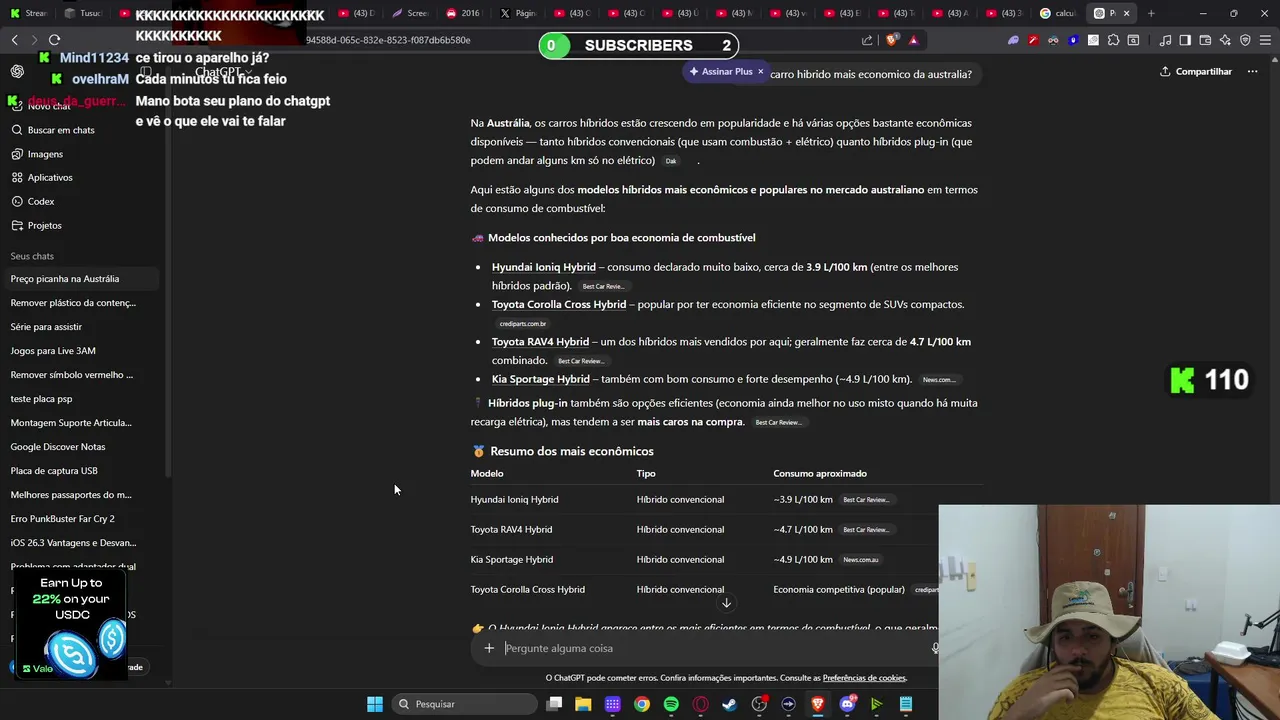Open the Kia Sportage Hybrid link
This screenshot has height=720, width=1280.
tap(540, 379)
